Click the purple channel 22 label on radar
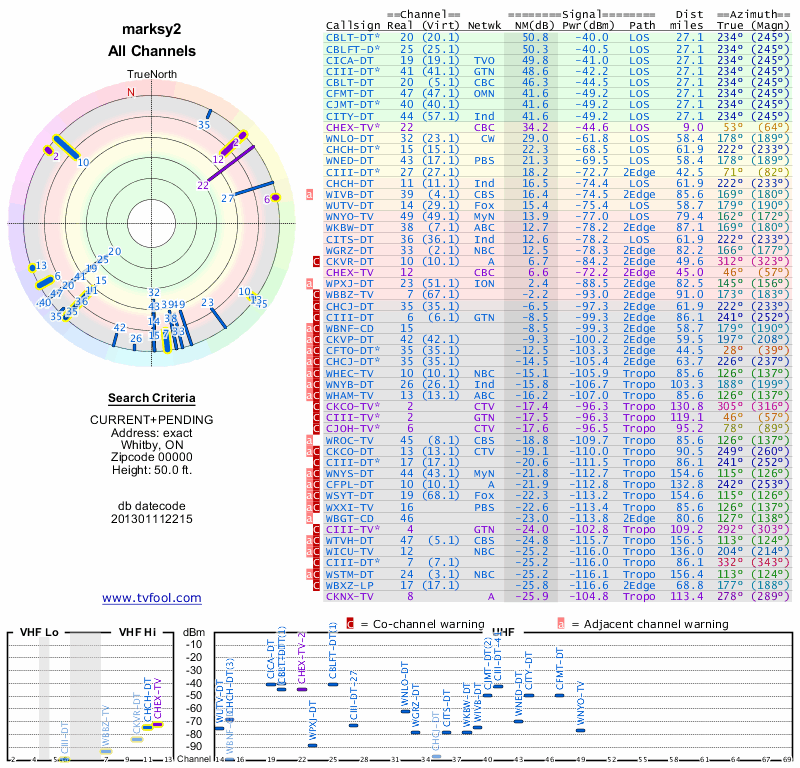 pyautogui.click(x=203, y=185)
